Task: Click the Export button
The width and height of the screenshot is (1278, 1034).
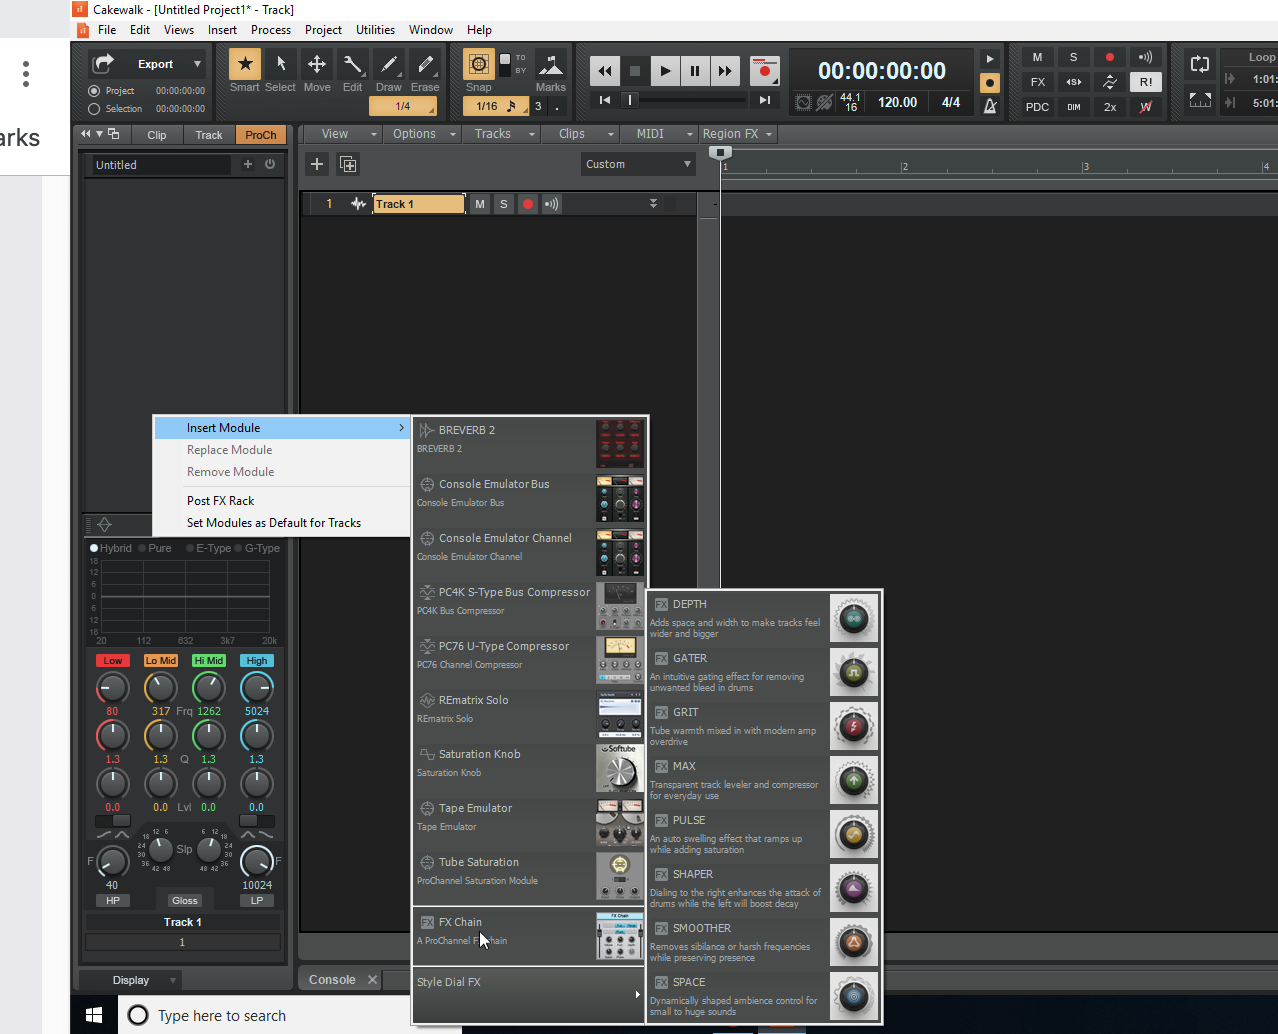Action: 145,64
